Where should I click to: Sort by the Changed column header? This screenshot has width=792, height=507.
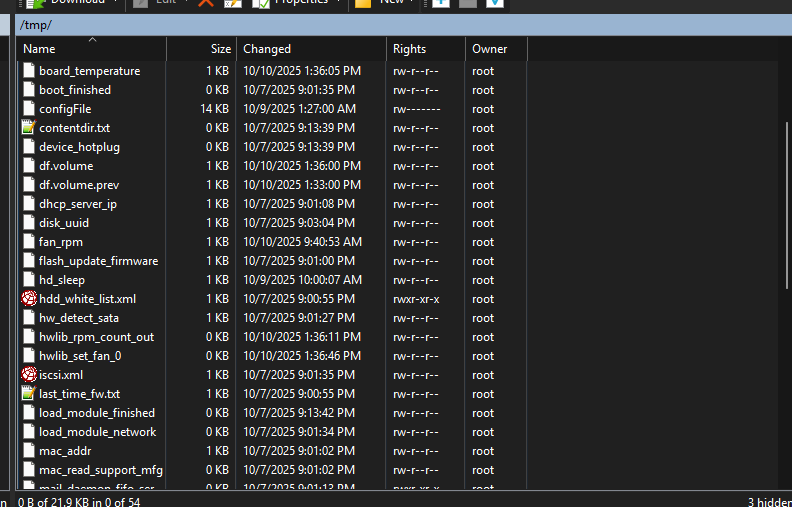click(x=311, y=48)
